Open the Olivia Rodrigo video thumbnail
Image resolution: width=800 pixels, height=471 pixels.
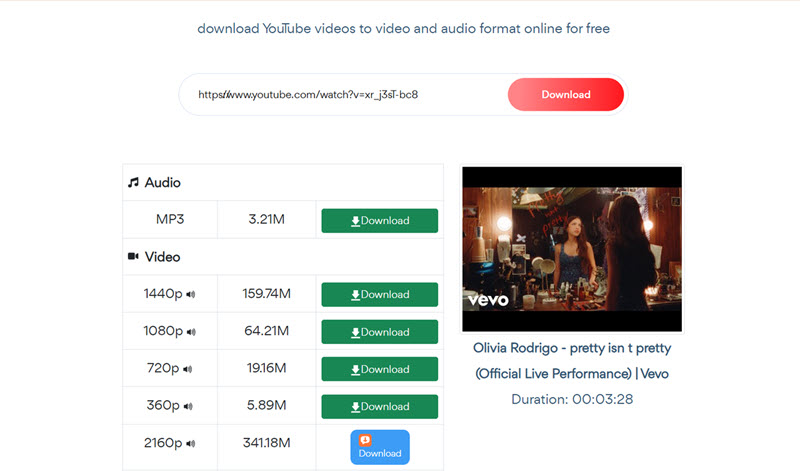(572, 249)
